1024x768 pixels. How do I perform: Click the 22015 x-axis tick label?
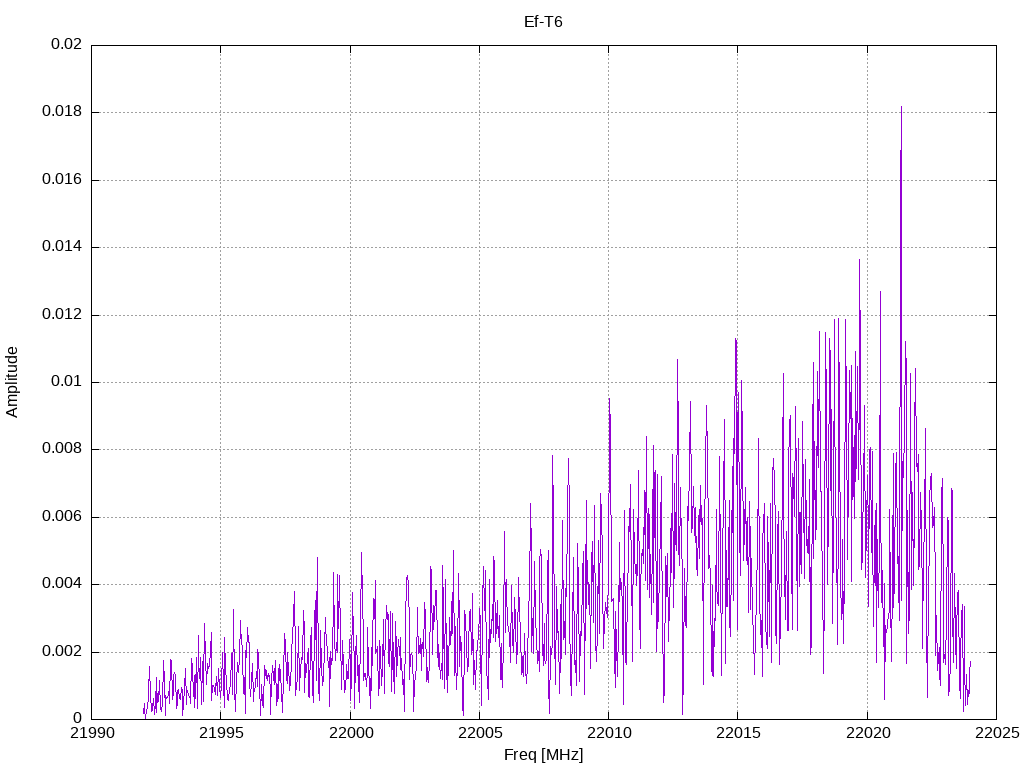coord(738,733)
